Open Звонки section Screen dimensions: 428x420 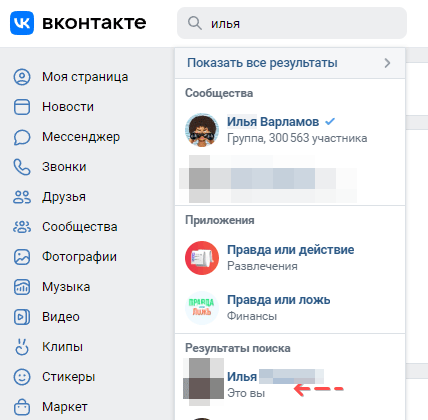click(x=64, y=167)
